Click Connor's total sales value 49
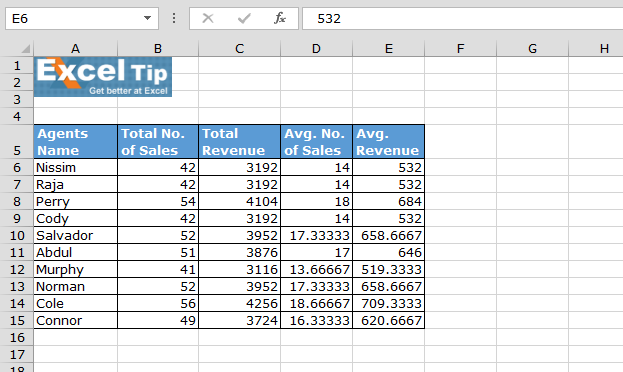The width and height of the screenshot is (623, 372). [158, 320]
